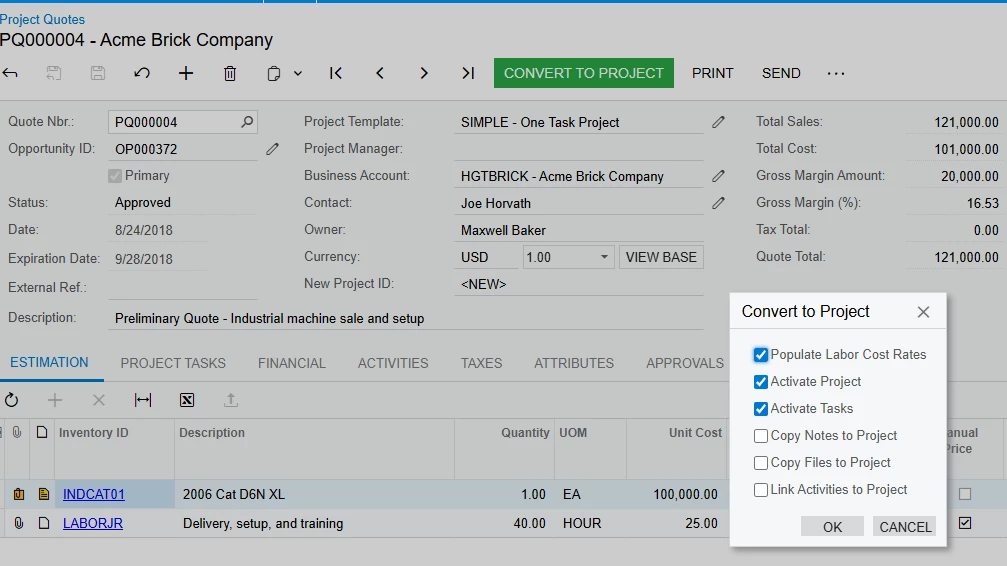Go to the first record
Screen dimensions: 1007x566
tap(335, 73)
